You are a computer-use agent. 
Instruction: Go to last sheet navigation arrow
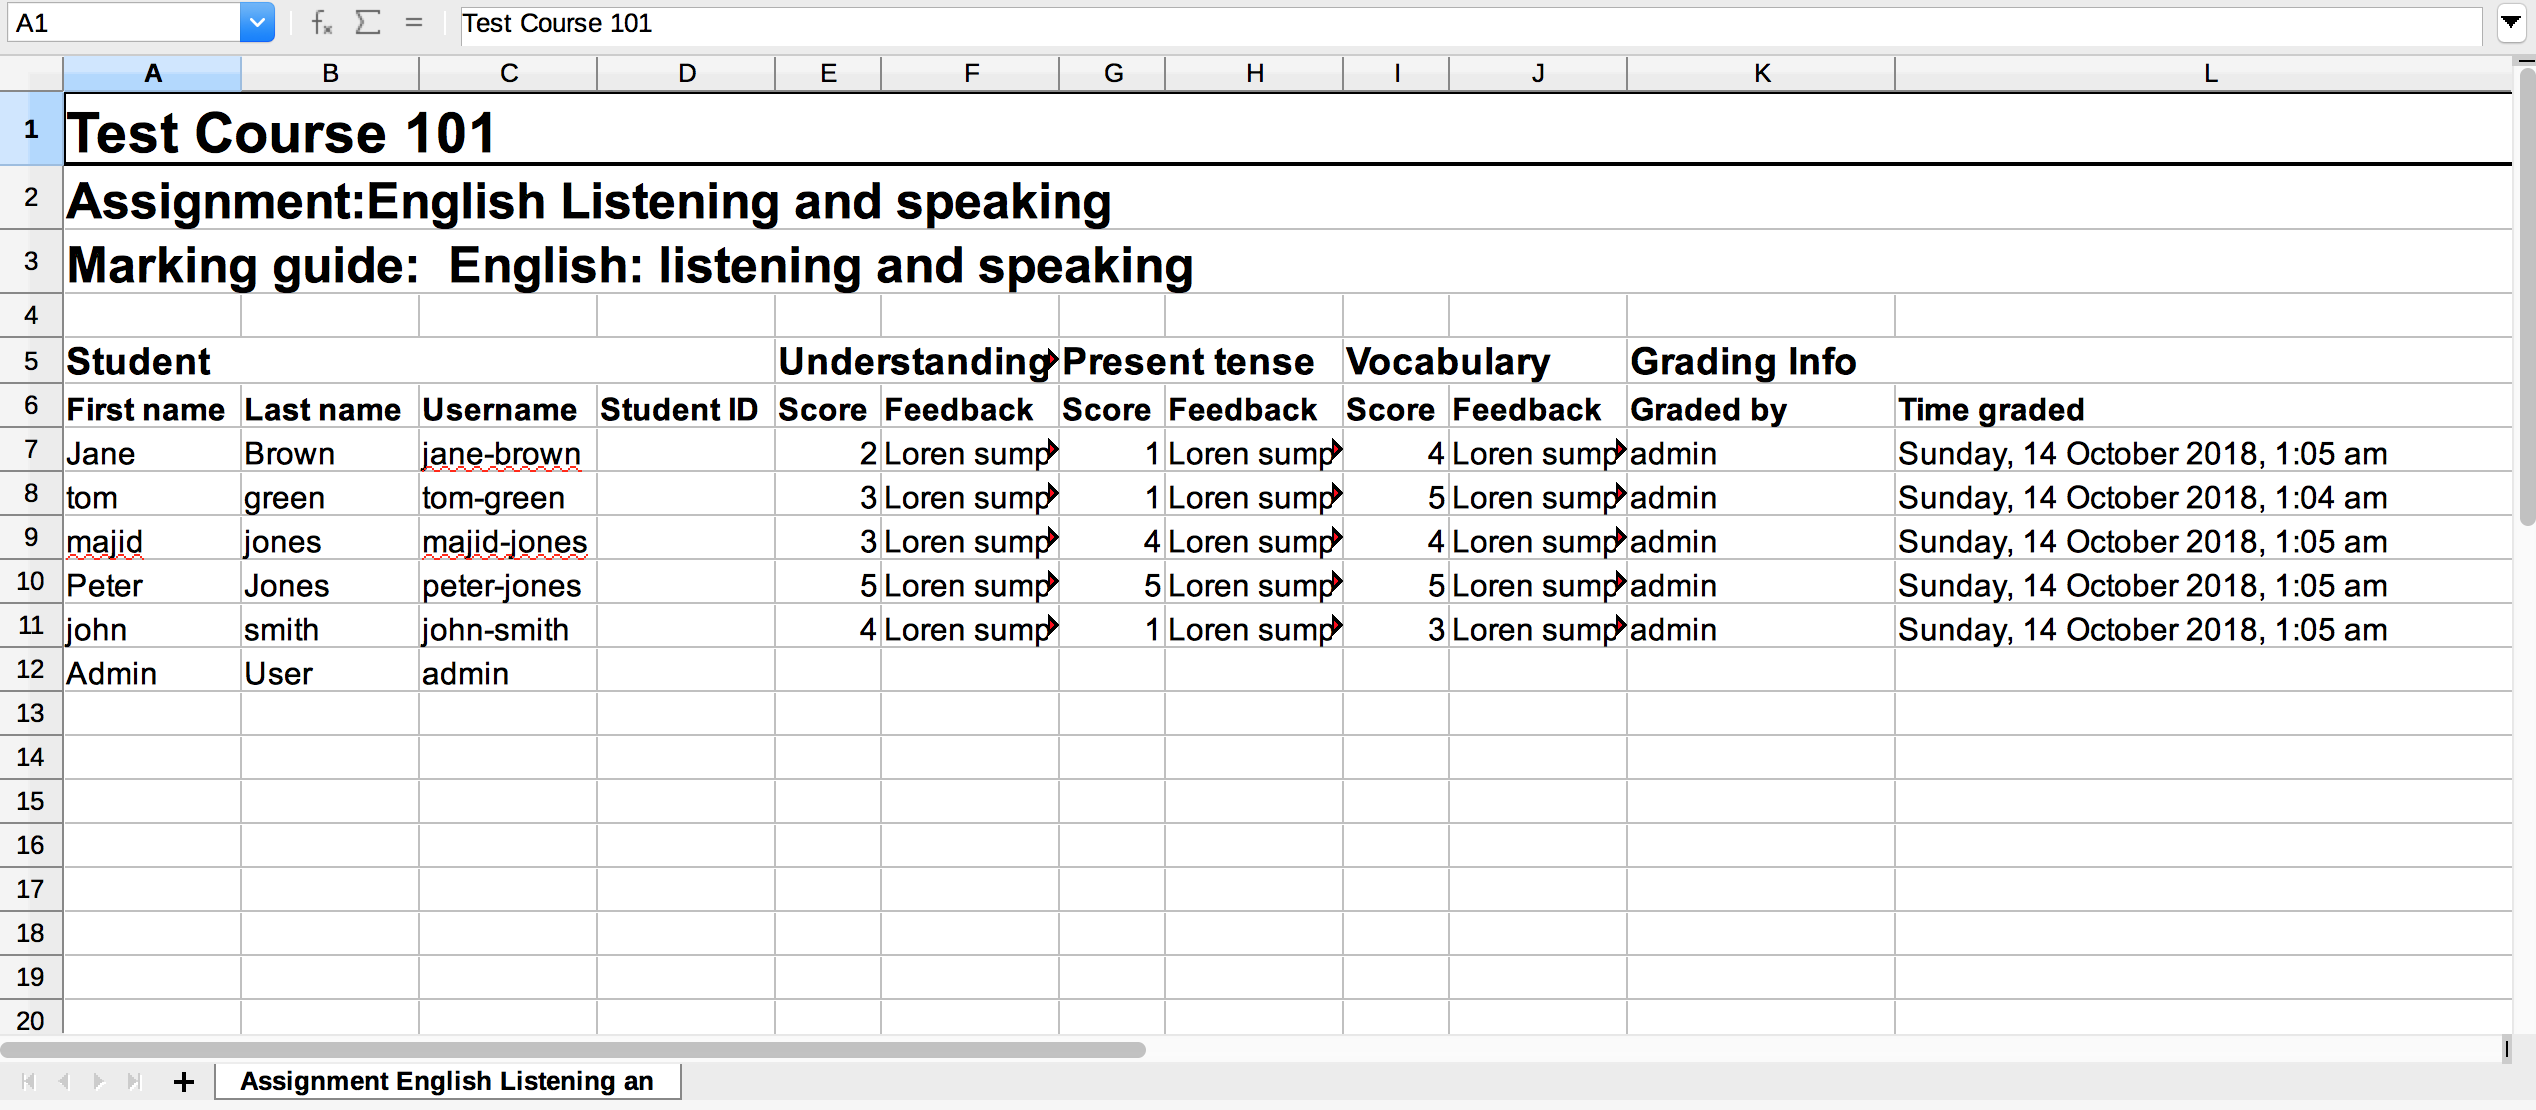pyautogui.click(x=134, y=1081)
